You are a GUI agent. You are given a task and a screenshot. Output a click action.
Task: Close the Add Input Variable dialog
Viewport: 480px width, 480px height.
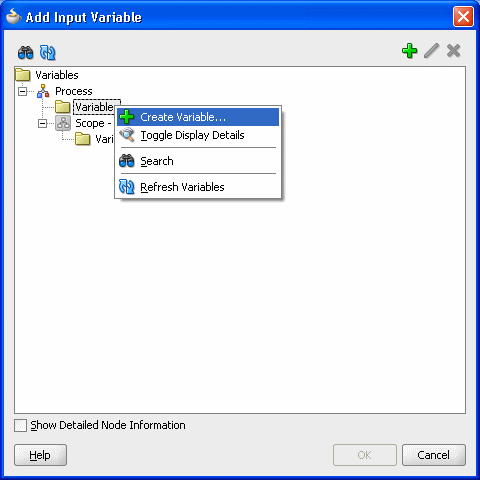click(463, 16)
